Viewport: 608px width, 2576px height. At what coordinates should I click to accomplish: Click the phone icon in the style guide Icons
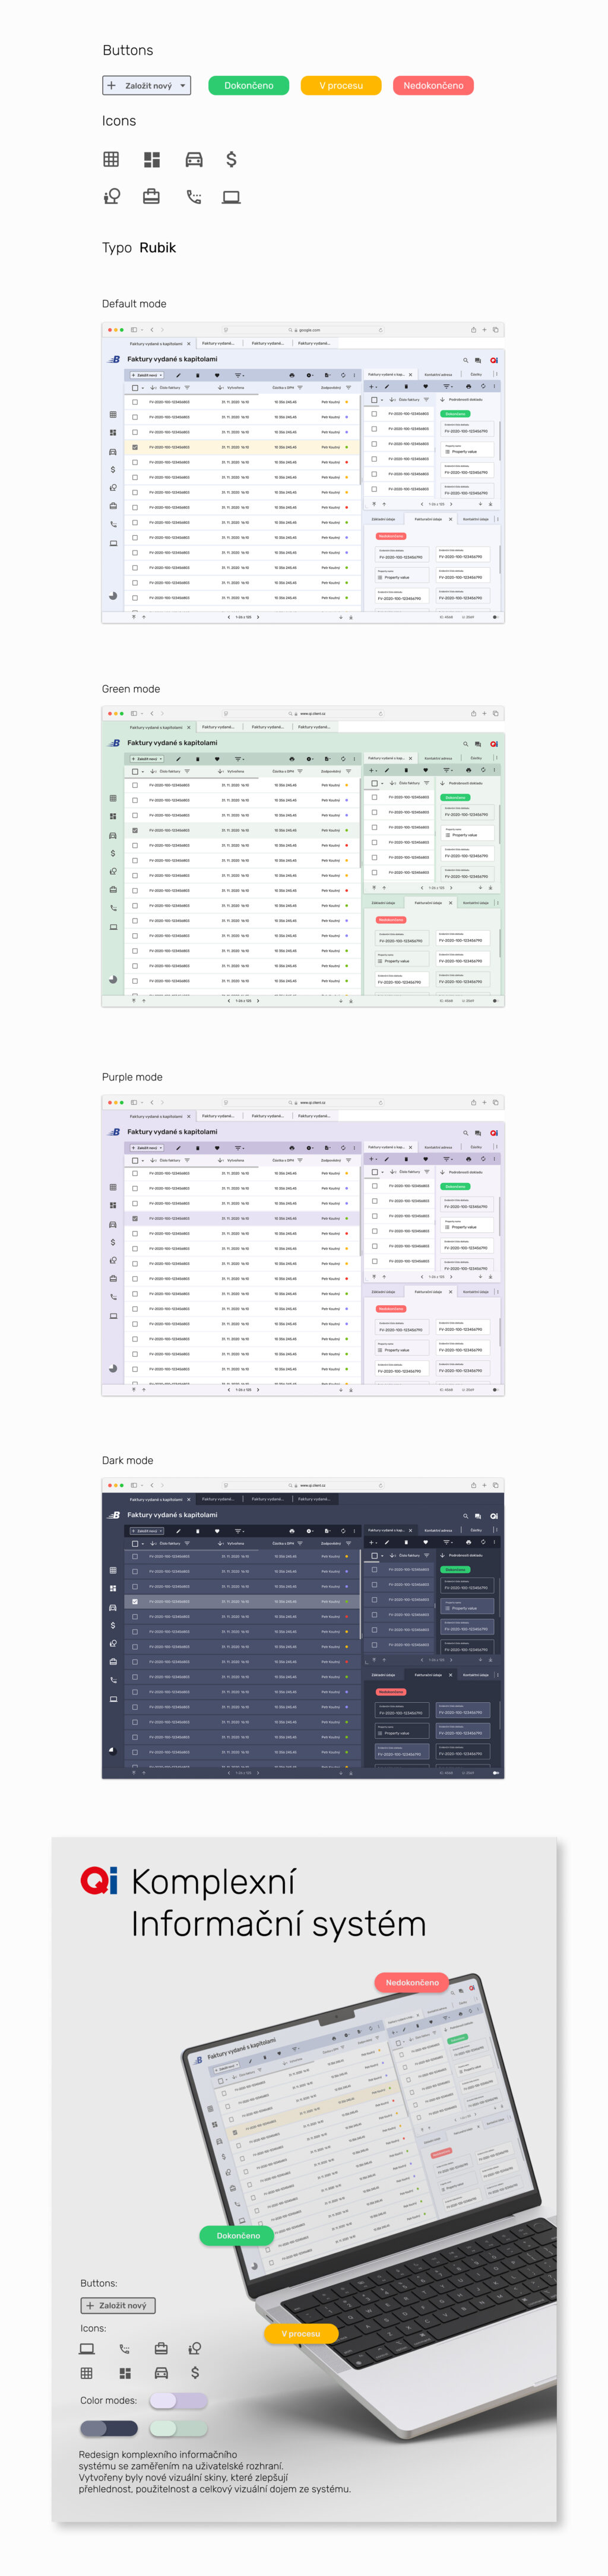click(194, 197)
